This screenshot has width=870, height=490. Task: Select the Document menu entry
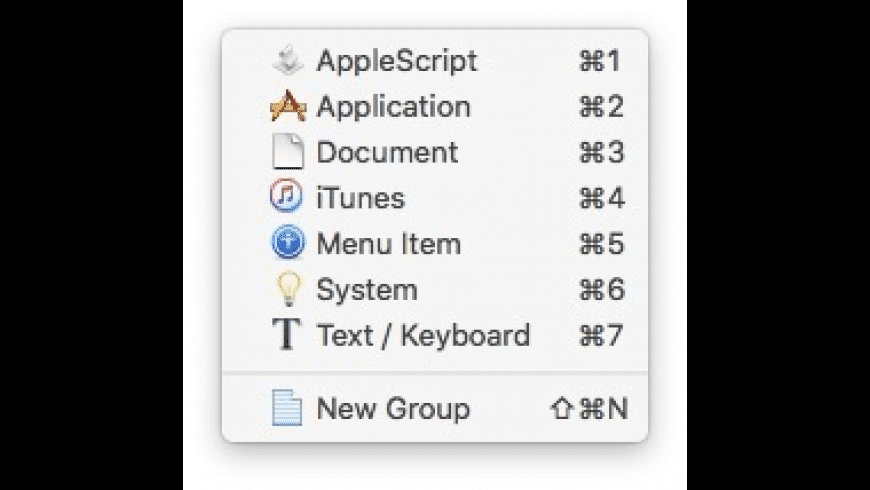[387, 153]
